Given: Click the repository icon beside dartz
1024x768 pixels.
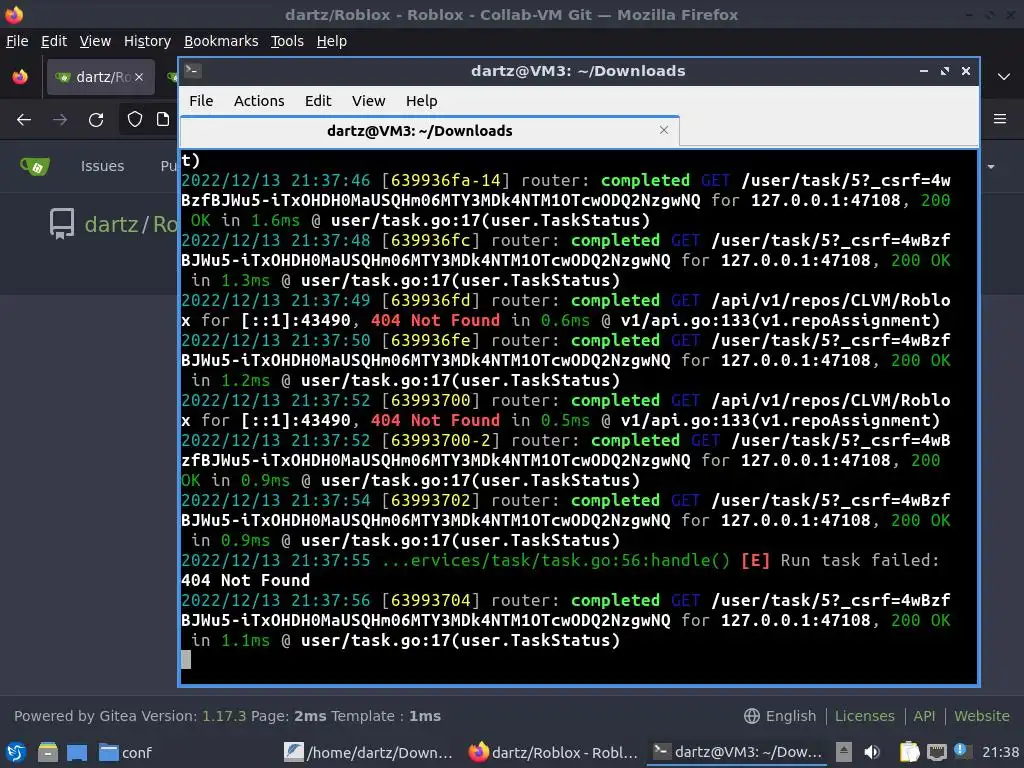Looking at the screenshot, I should pyautogui.click(x=62, y=224).
